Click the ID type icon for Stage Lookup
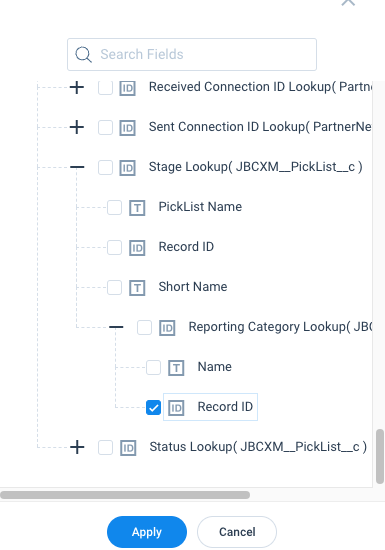385x550 pixels. 128,168
